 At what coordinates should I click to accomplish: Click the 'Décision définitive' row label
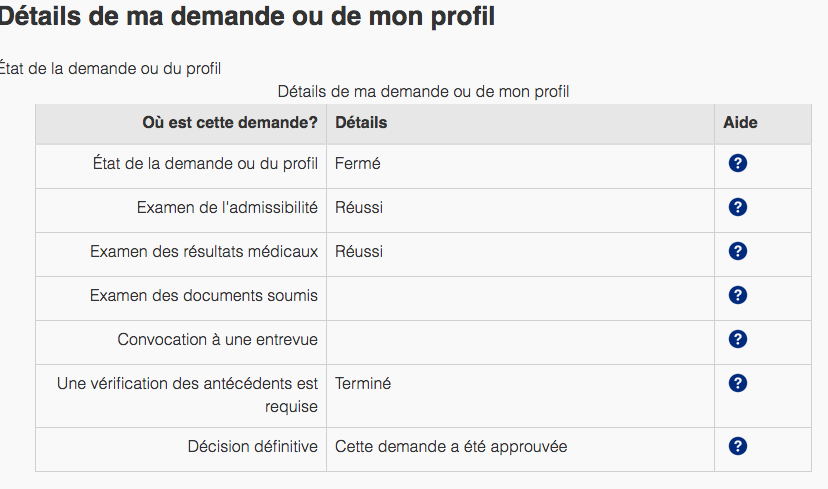click(x=253, y=446)
